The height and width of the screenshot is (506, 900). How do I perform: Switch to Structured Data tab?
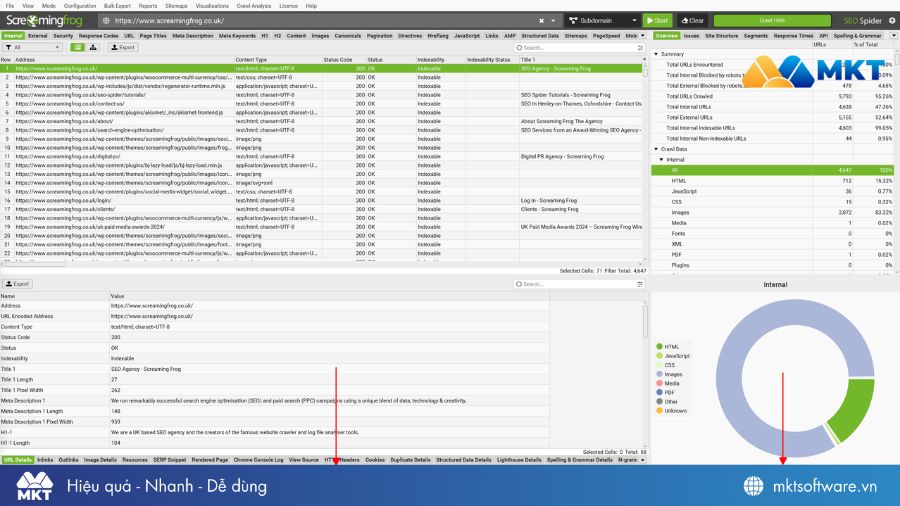click(540, 36)
